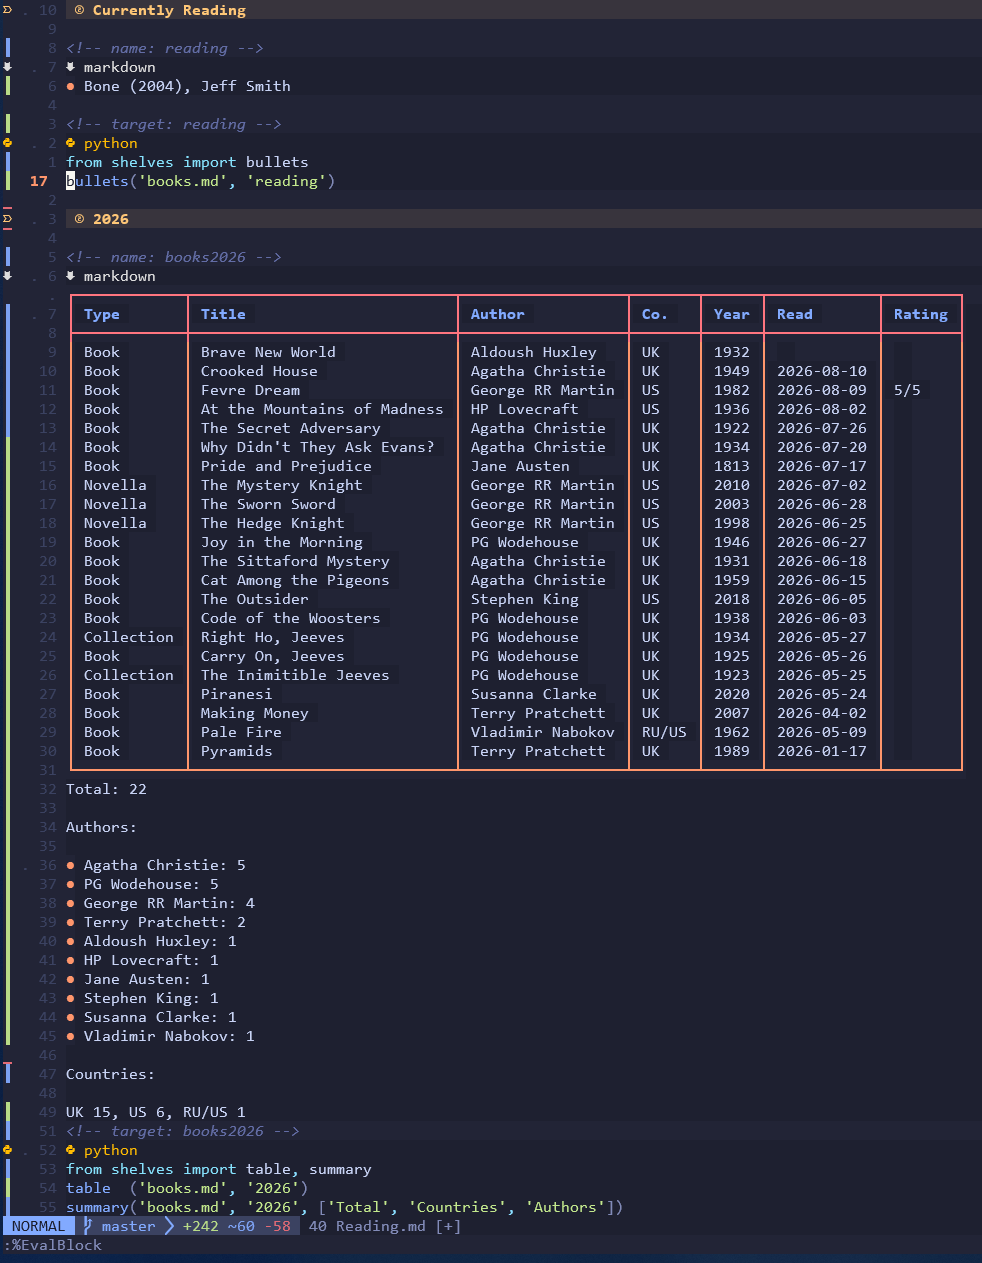Image resolution: width=982 pixels, height=1263 pixels.
Task: Click the git branch icon in the statusline
Action: [88, 1226]
